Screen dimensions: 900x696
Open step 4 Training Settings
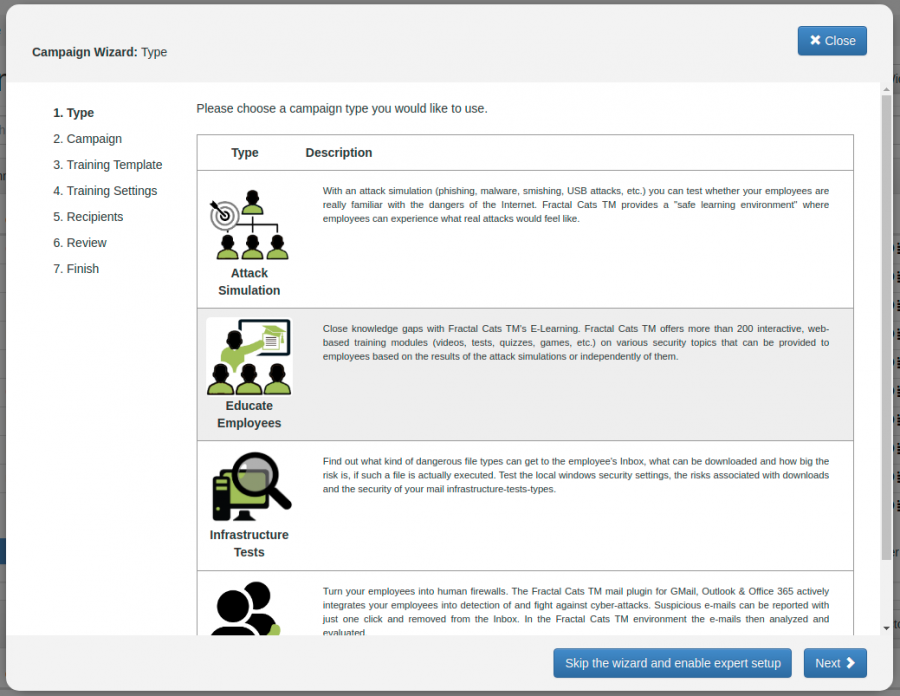coord(105,191)
